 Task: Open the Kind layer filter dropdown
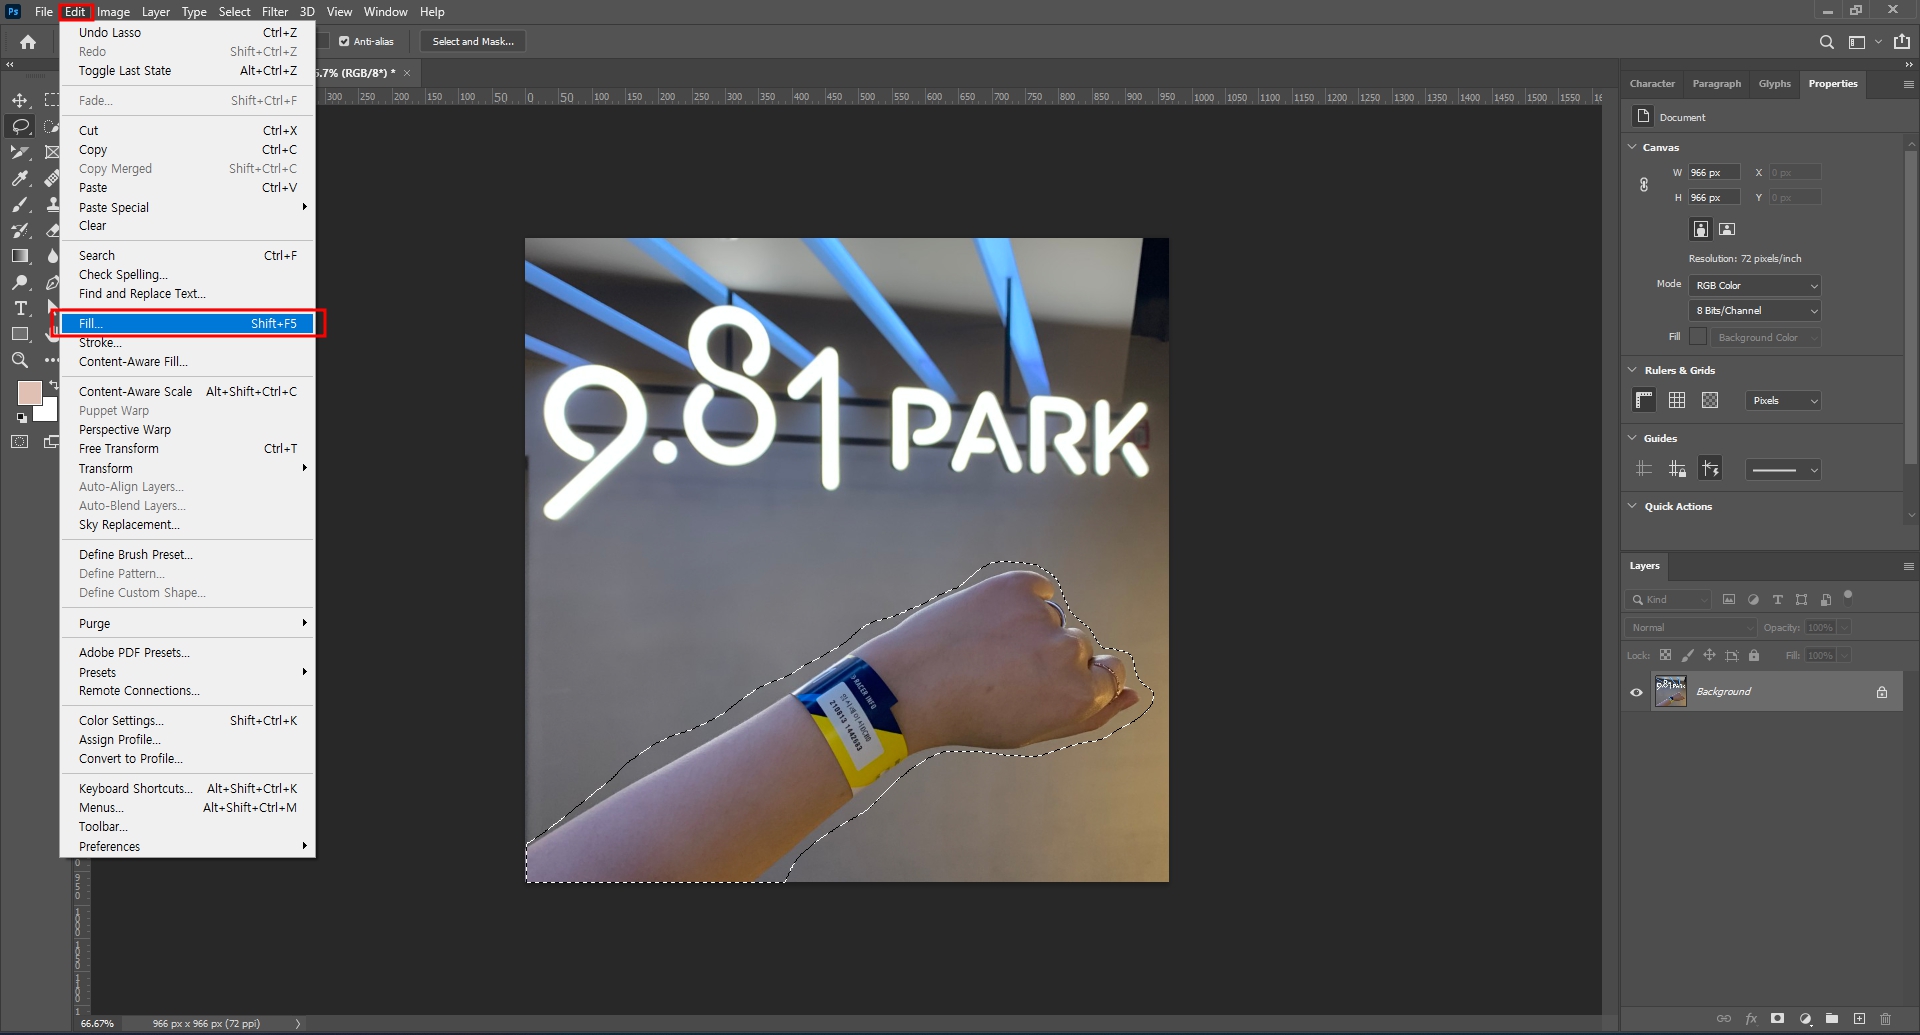(x=1668, y=599)
